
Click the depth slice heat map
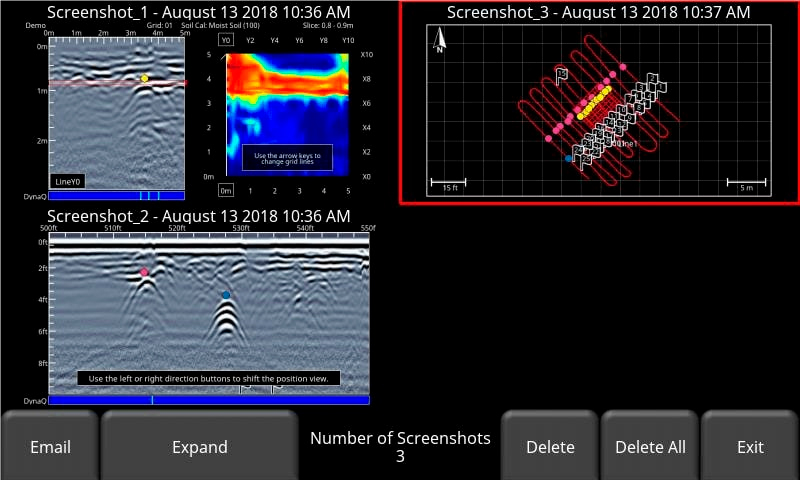286,115
